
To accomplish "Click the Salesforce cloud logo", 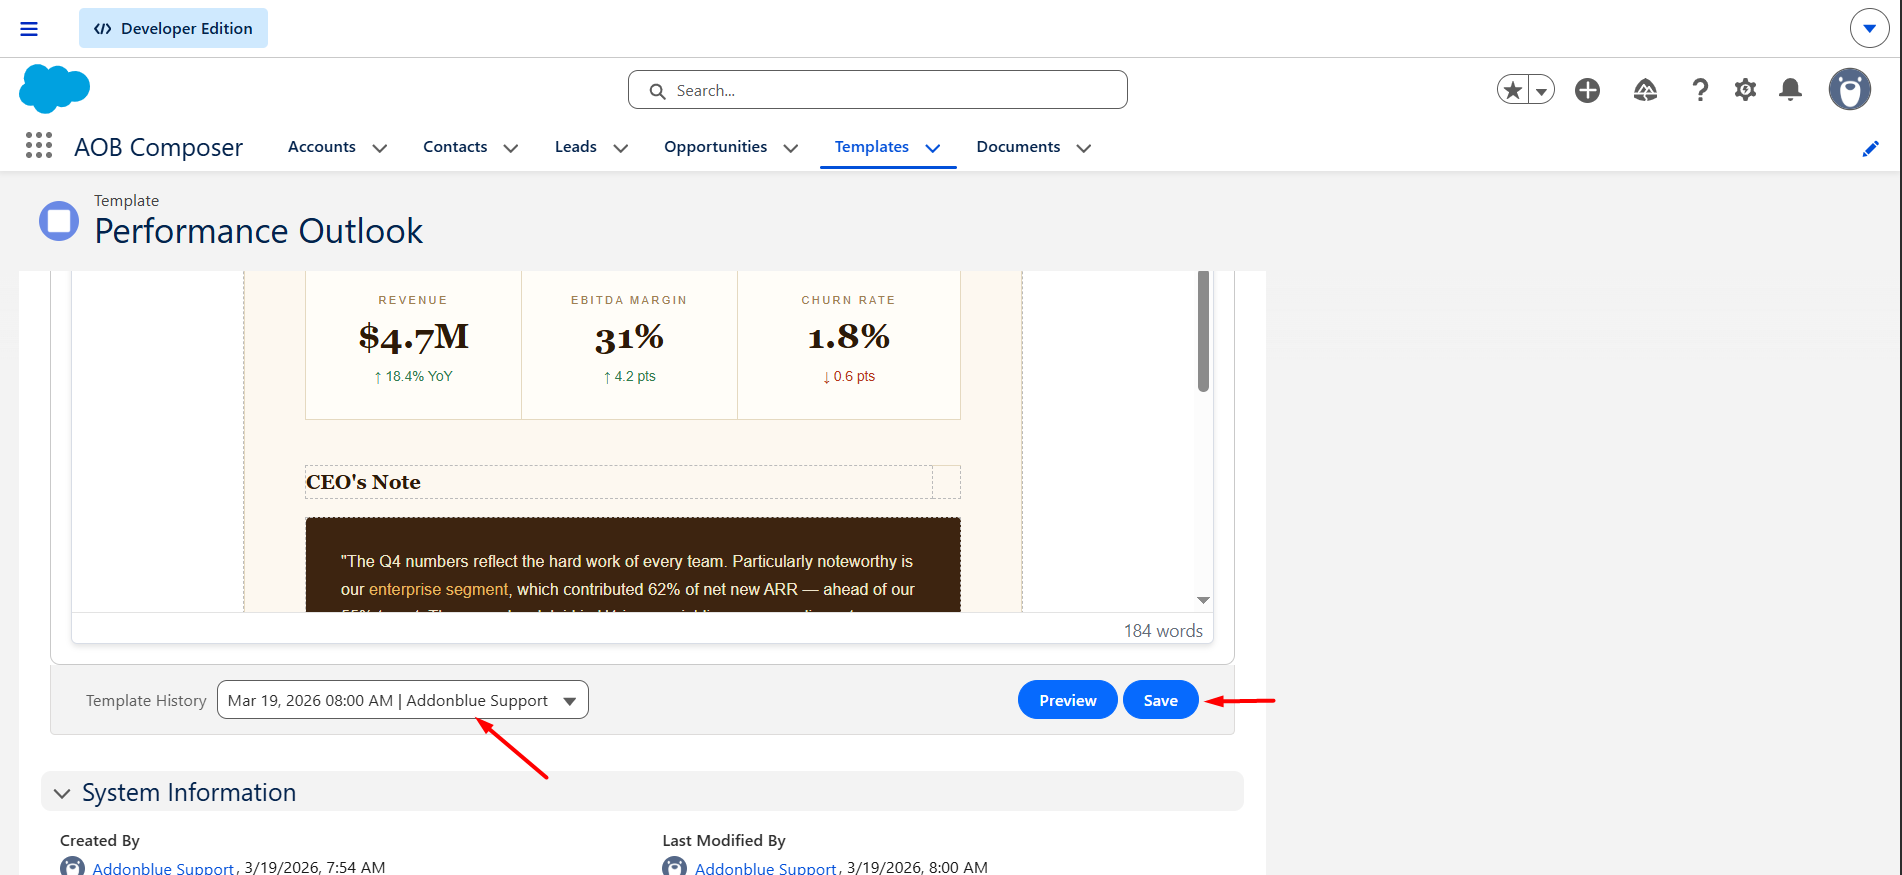I will click(54, 89).
